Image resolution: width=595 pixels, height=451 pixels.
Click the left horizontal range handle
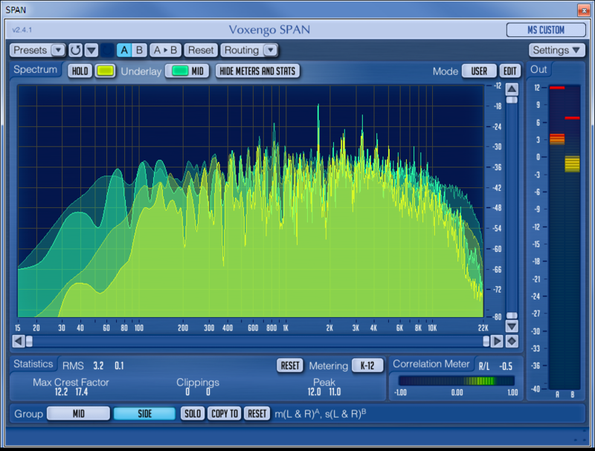29,341
